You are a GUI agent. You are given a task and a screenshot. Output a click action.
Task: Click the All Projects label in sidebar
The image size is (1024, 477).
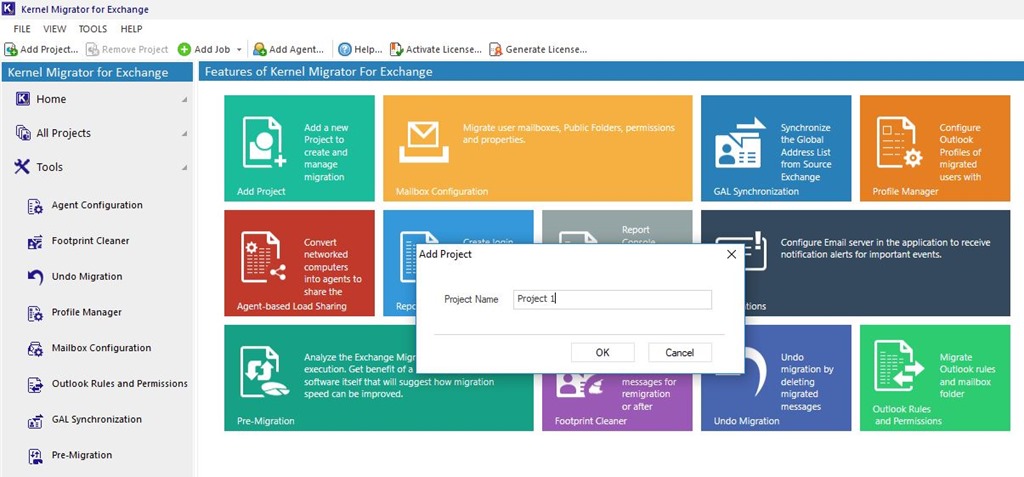pyautogui.click(x=63, y=133)
